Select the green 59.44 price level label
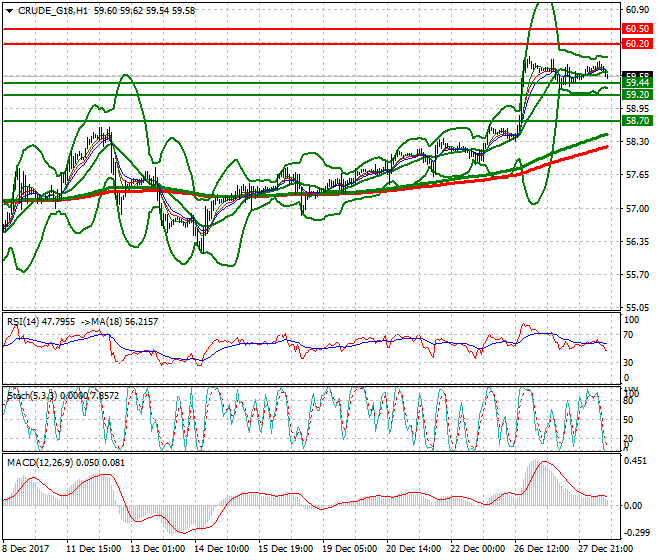The width and height of the screenshot is (660, 560). coord(637,83)
